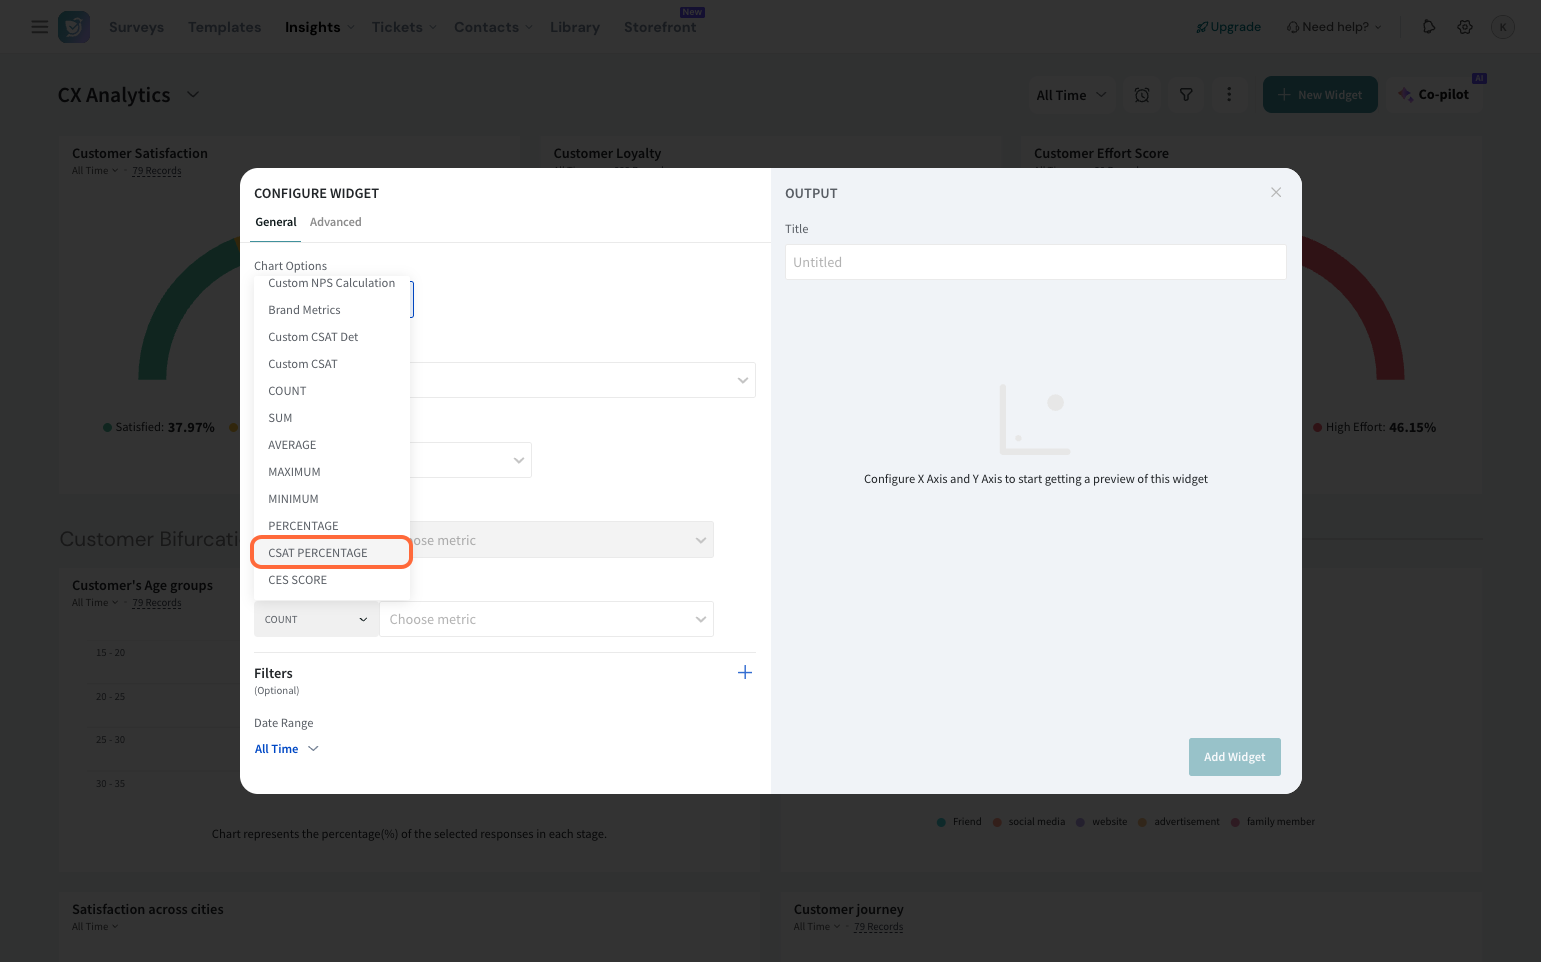Screen dimensions: 1541x962
Task: Open the Choose metric dropdown
Action: click(546, 620)
